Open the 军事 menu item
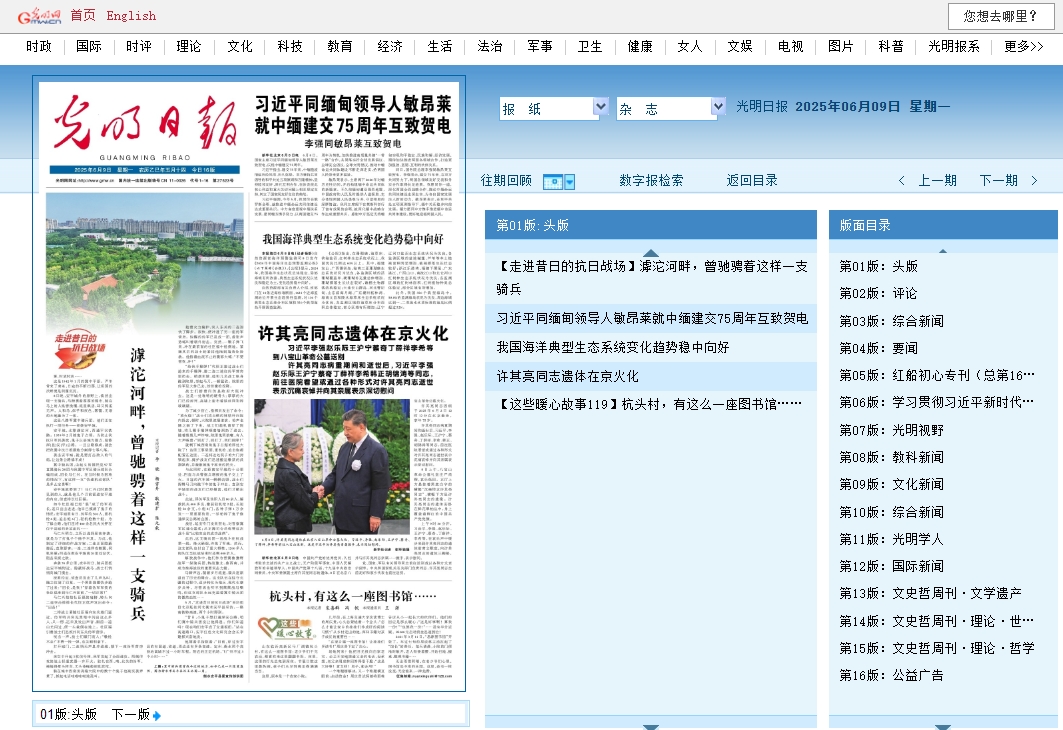The width and height of the screenshot is (1063, 730). [540, 46]
